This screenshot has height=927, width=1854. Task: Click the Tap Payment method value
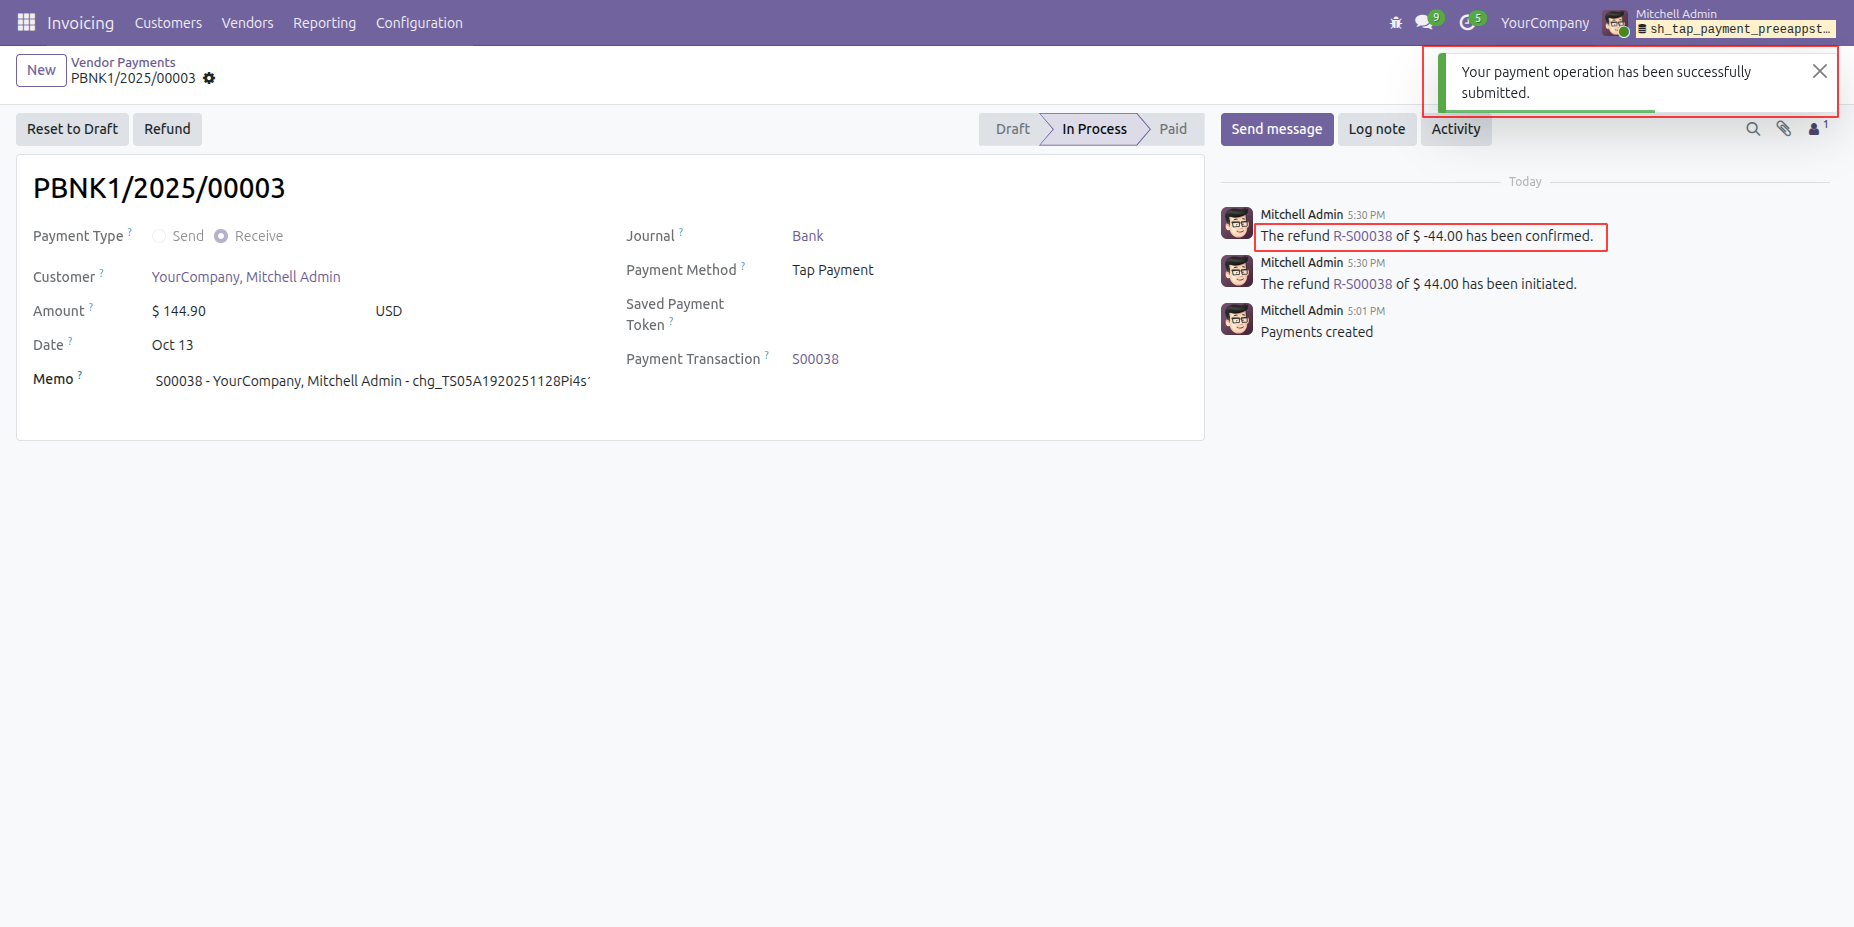click(x=833, y=270)
